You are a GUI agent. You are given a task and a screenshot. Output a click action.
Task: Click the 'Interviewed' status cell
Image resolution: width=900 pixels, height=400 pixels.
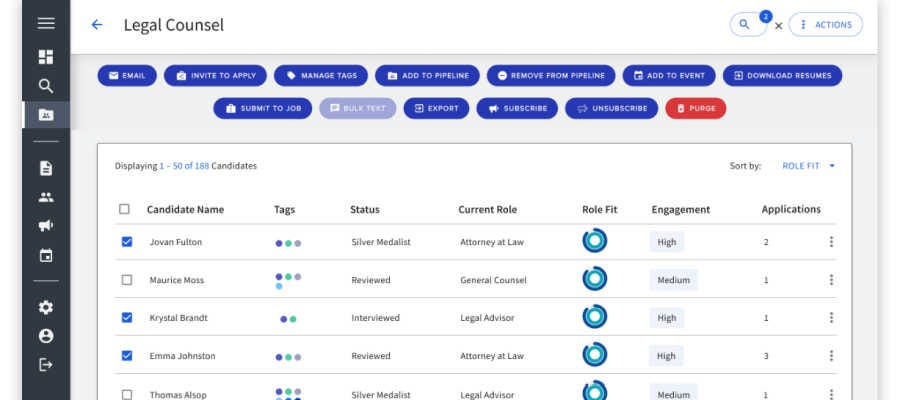[x=375, y=318]
